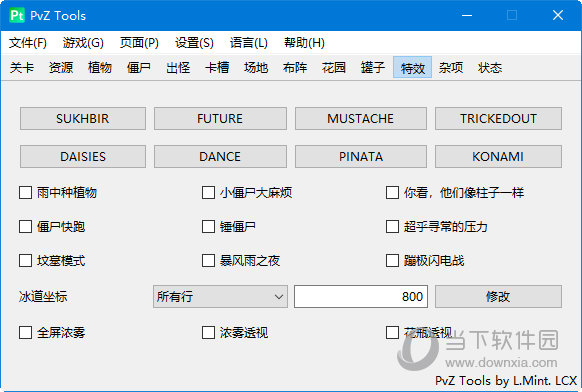Image resolution: width=582 pixels, height=392 pixels.
Task: Switch to the 卡槽 tab
Action: pyautogui.click(x=217, y=68)
